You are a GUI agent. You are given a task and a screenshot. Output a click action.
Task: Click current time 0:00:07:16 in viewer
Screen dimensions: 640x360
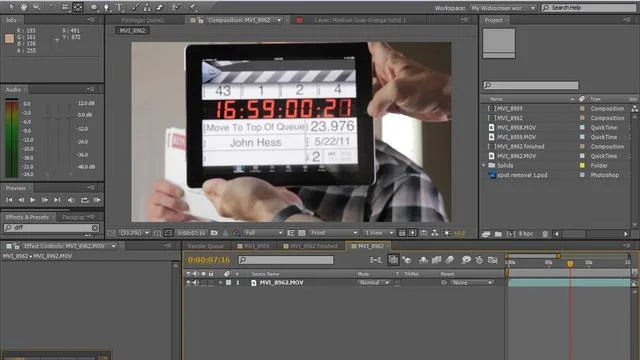click(191, 233)
